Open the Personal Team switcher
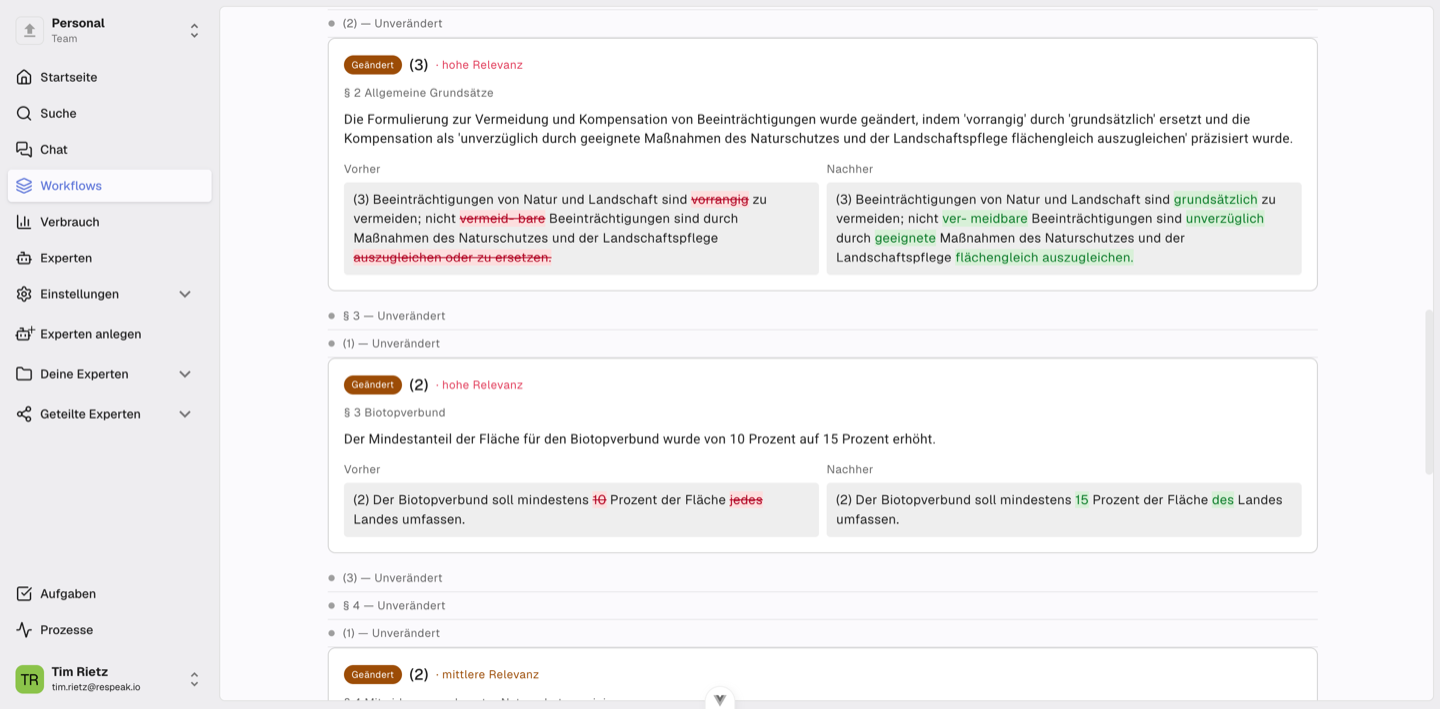1440x709 pixels. (110, 31)
